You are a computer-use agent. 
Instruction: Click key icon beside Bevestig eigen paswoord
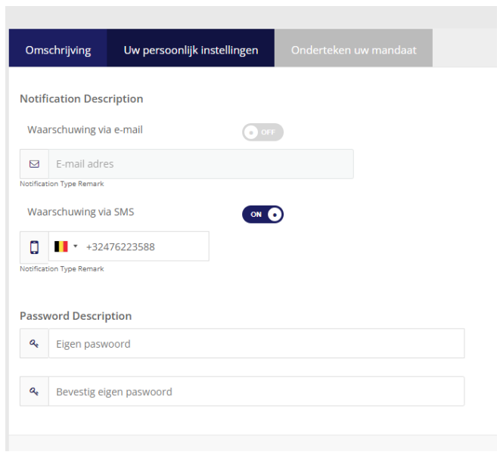point(34,391)
